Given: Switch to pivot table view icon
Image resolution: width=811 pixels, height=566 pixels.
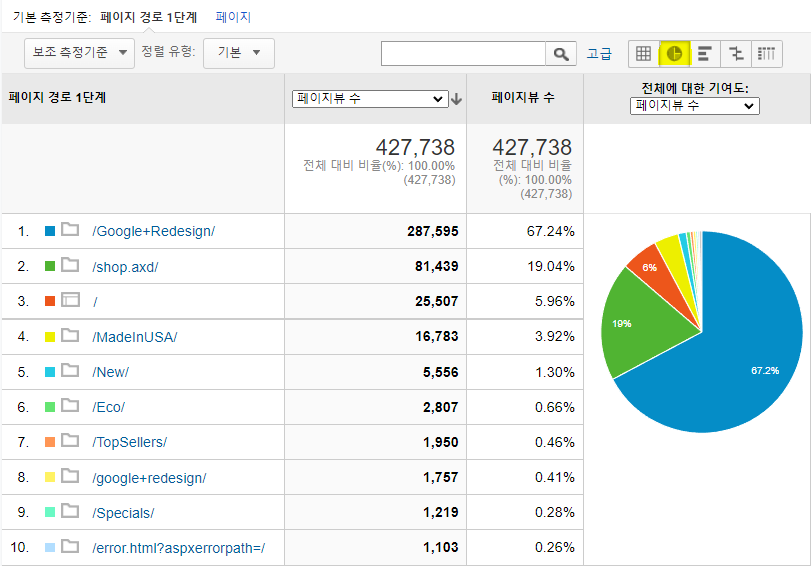Looking at the screenshot, I should pos(766,54).
